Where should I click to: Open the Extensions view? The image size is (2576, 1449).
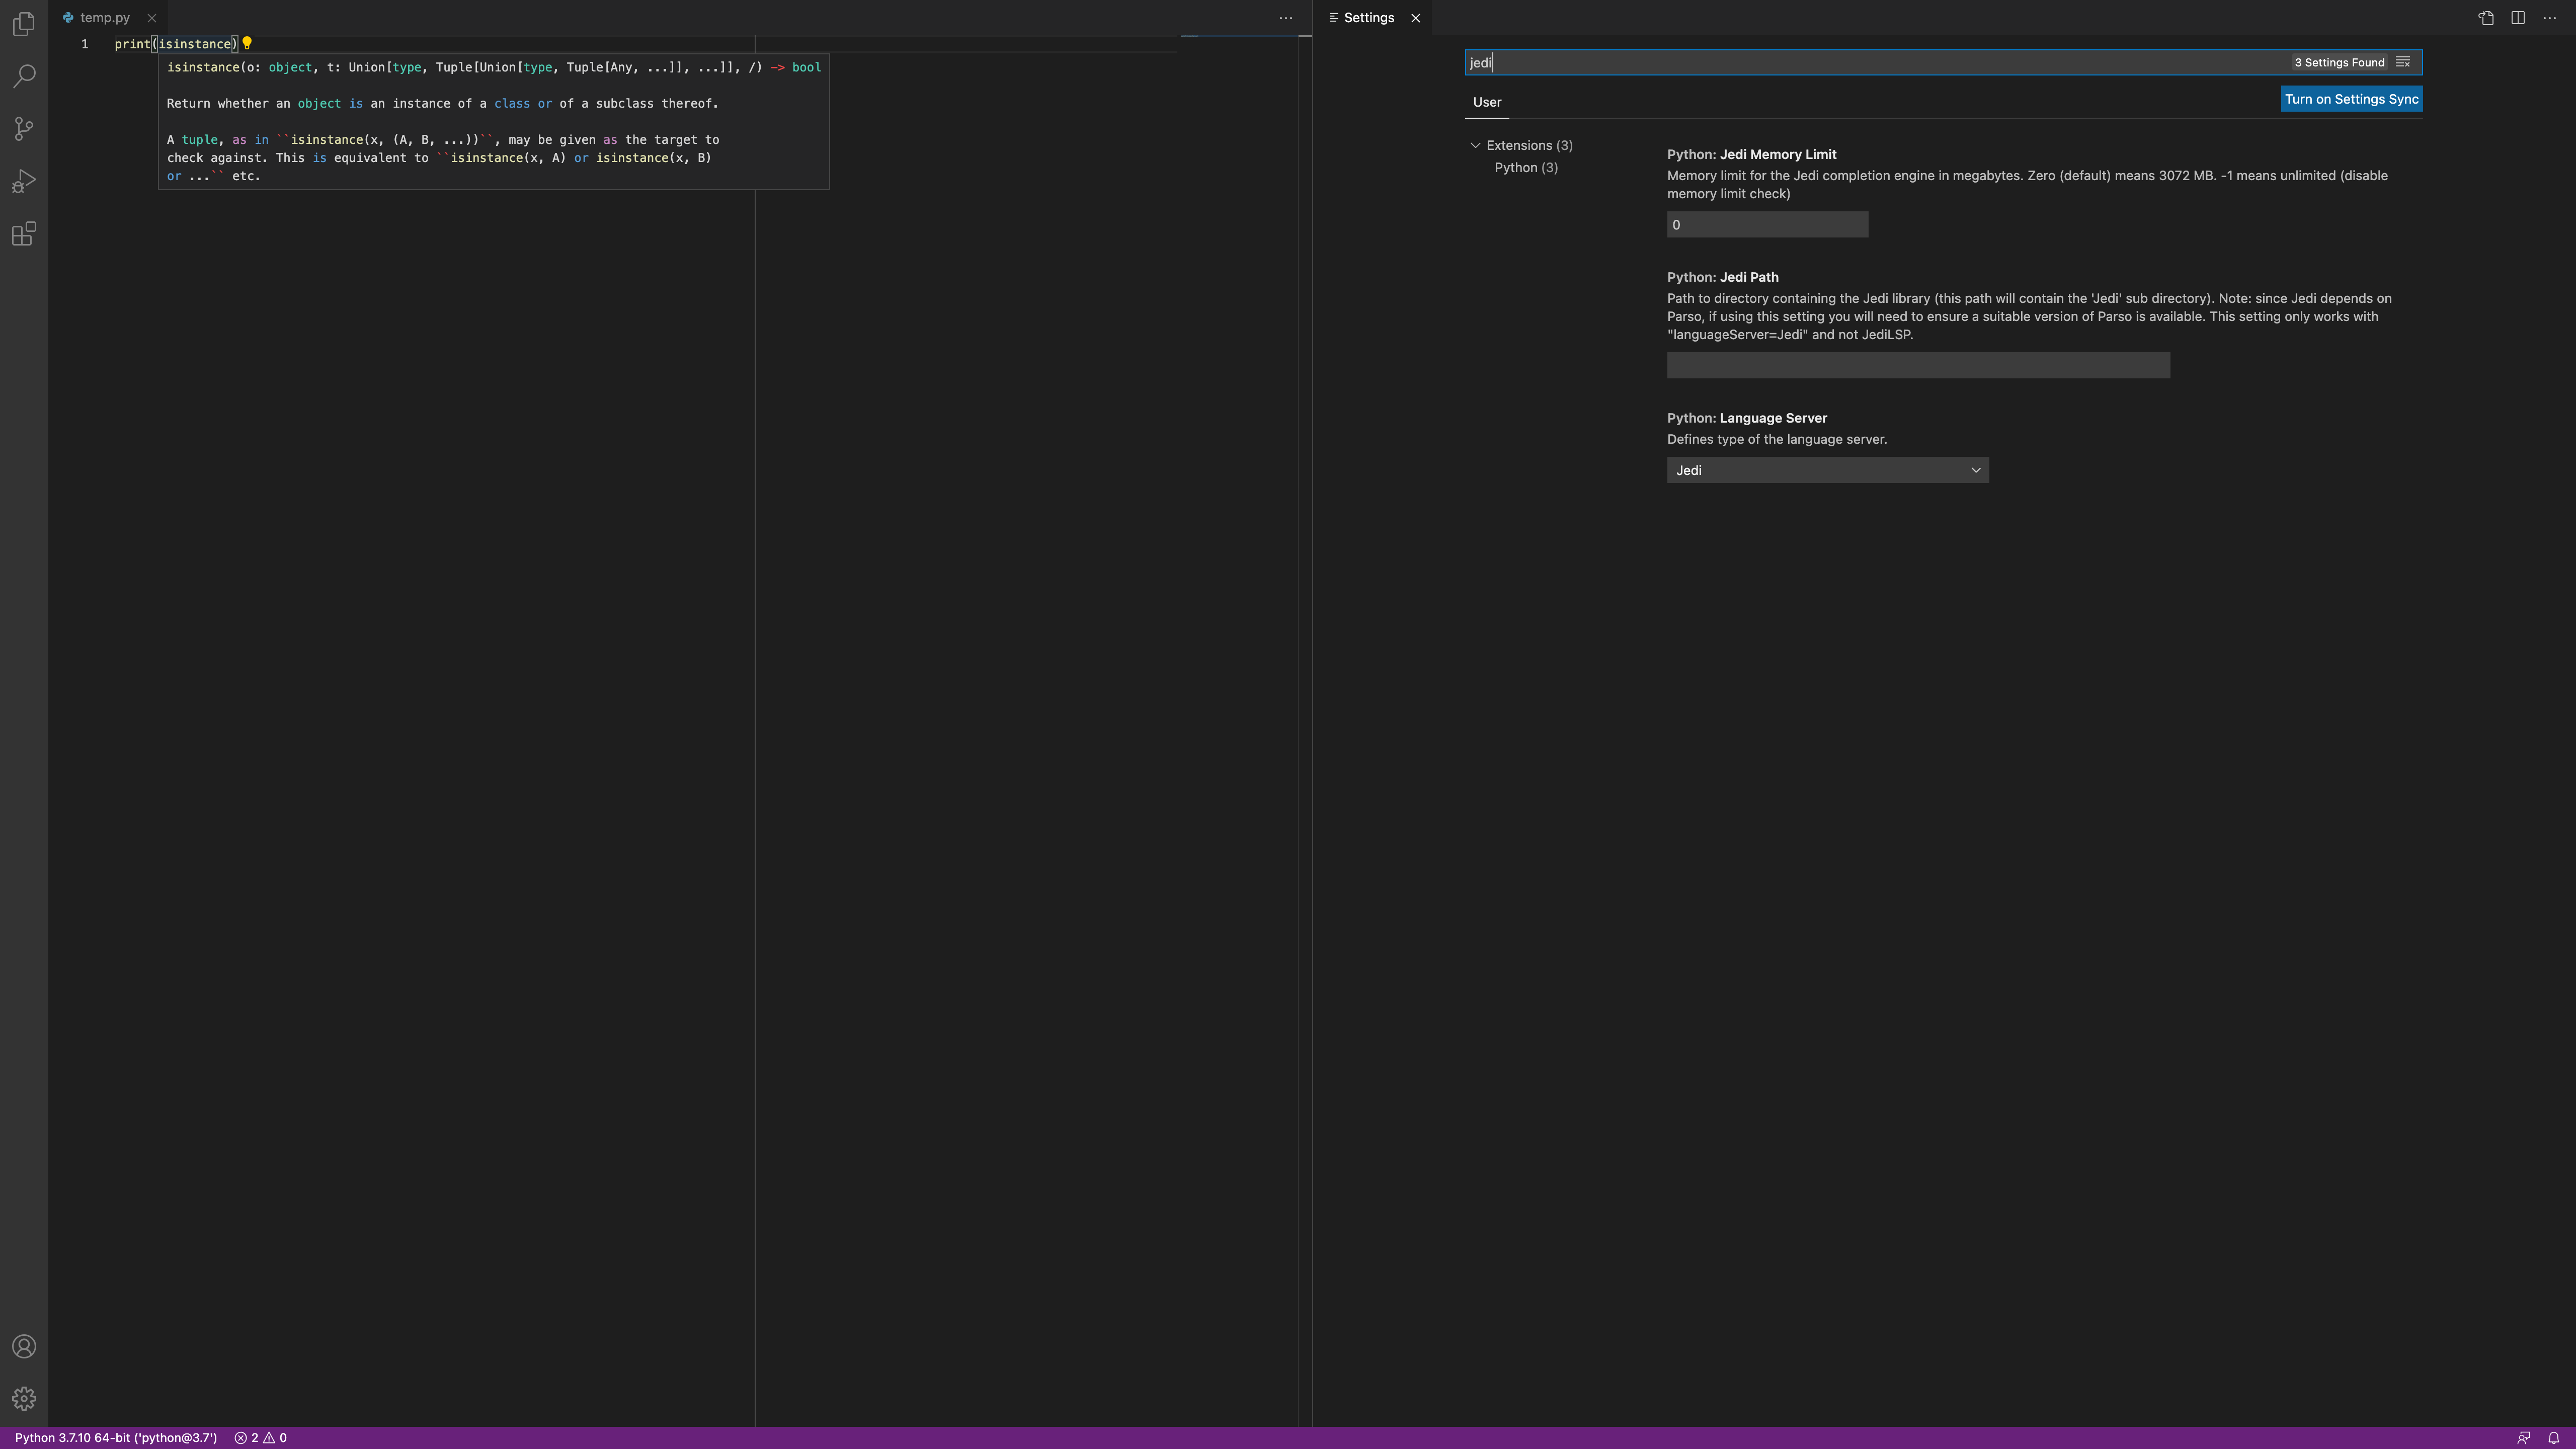click(x=23, y=234)
